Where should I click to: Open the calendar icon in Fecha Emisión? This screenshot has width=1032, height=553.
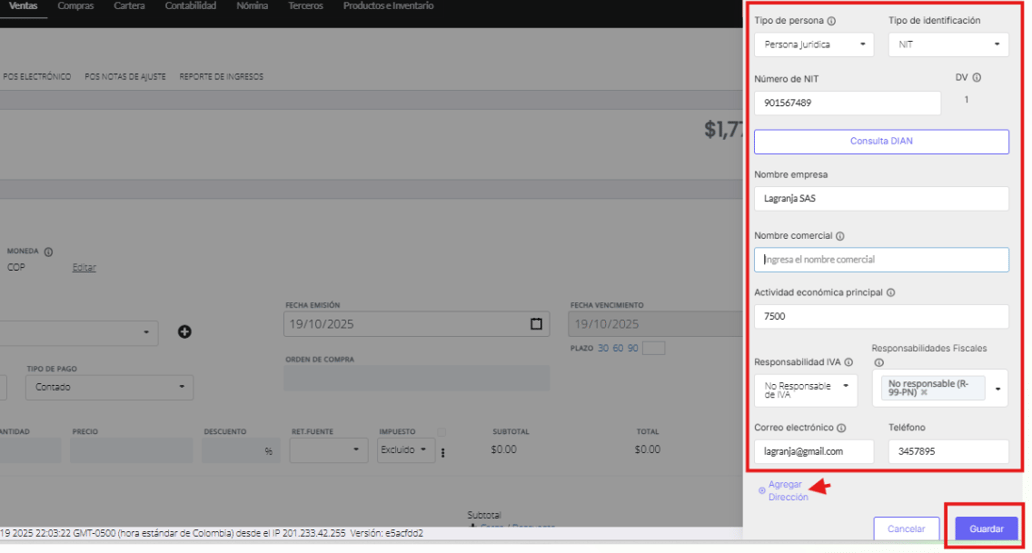[x=536, y=324]
